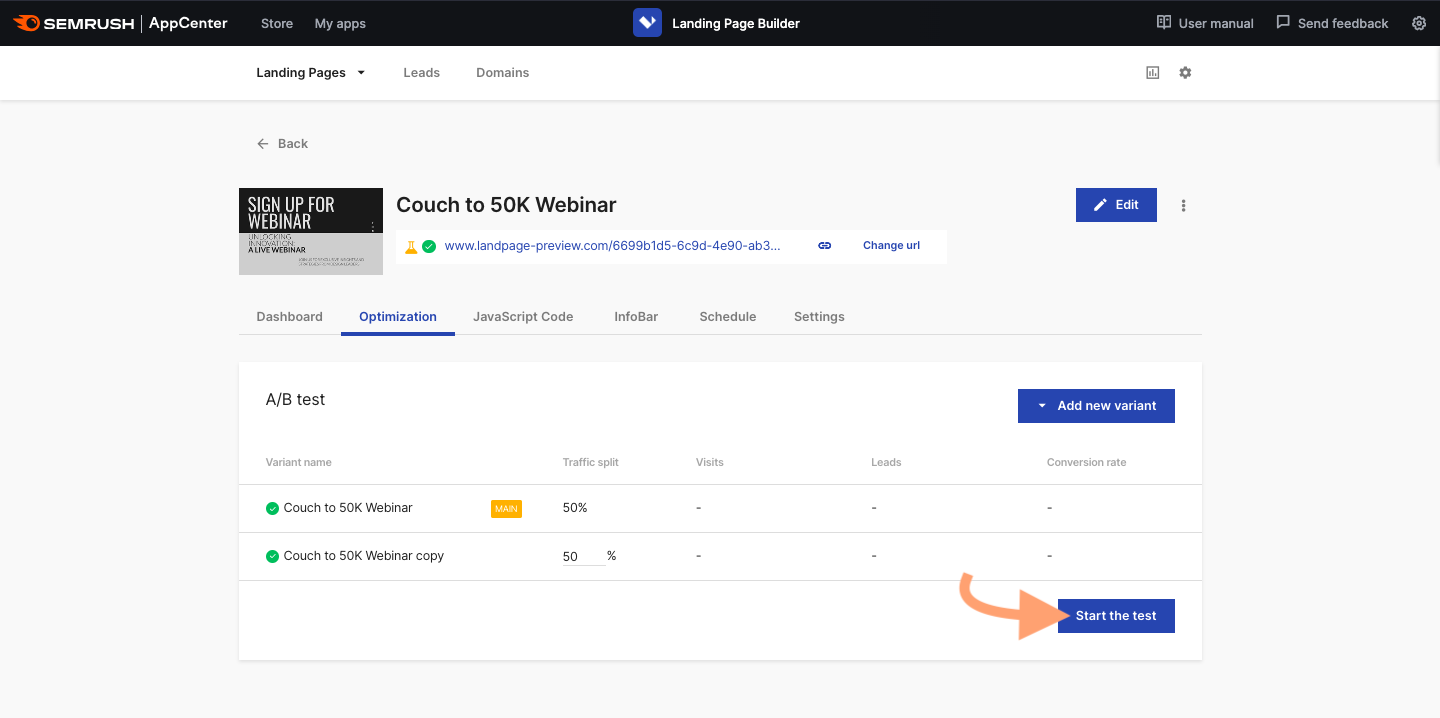
Task: Open the three-dot menu next to Edit
Action: 1183,205
